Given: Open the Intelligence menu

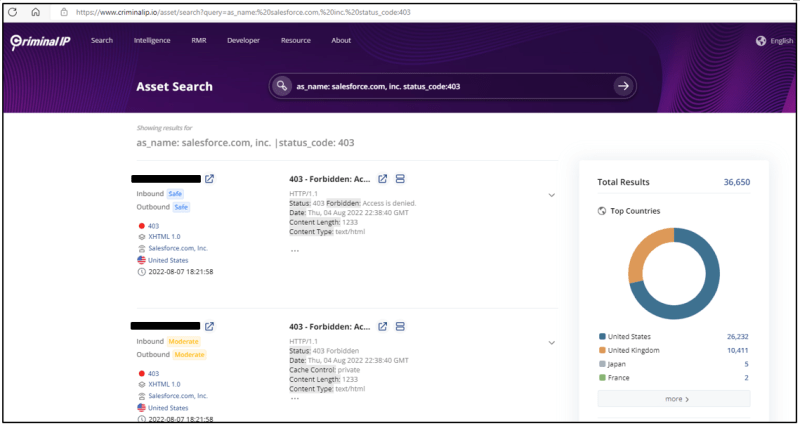Looking at the screenshot, I should (x=152, y=40).
